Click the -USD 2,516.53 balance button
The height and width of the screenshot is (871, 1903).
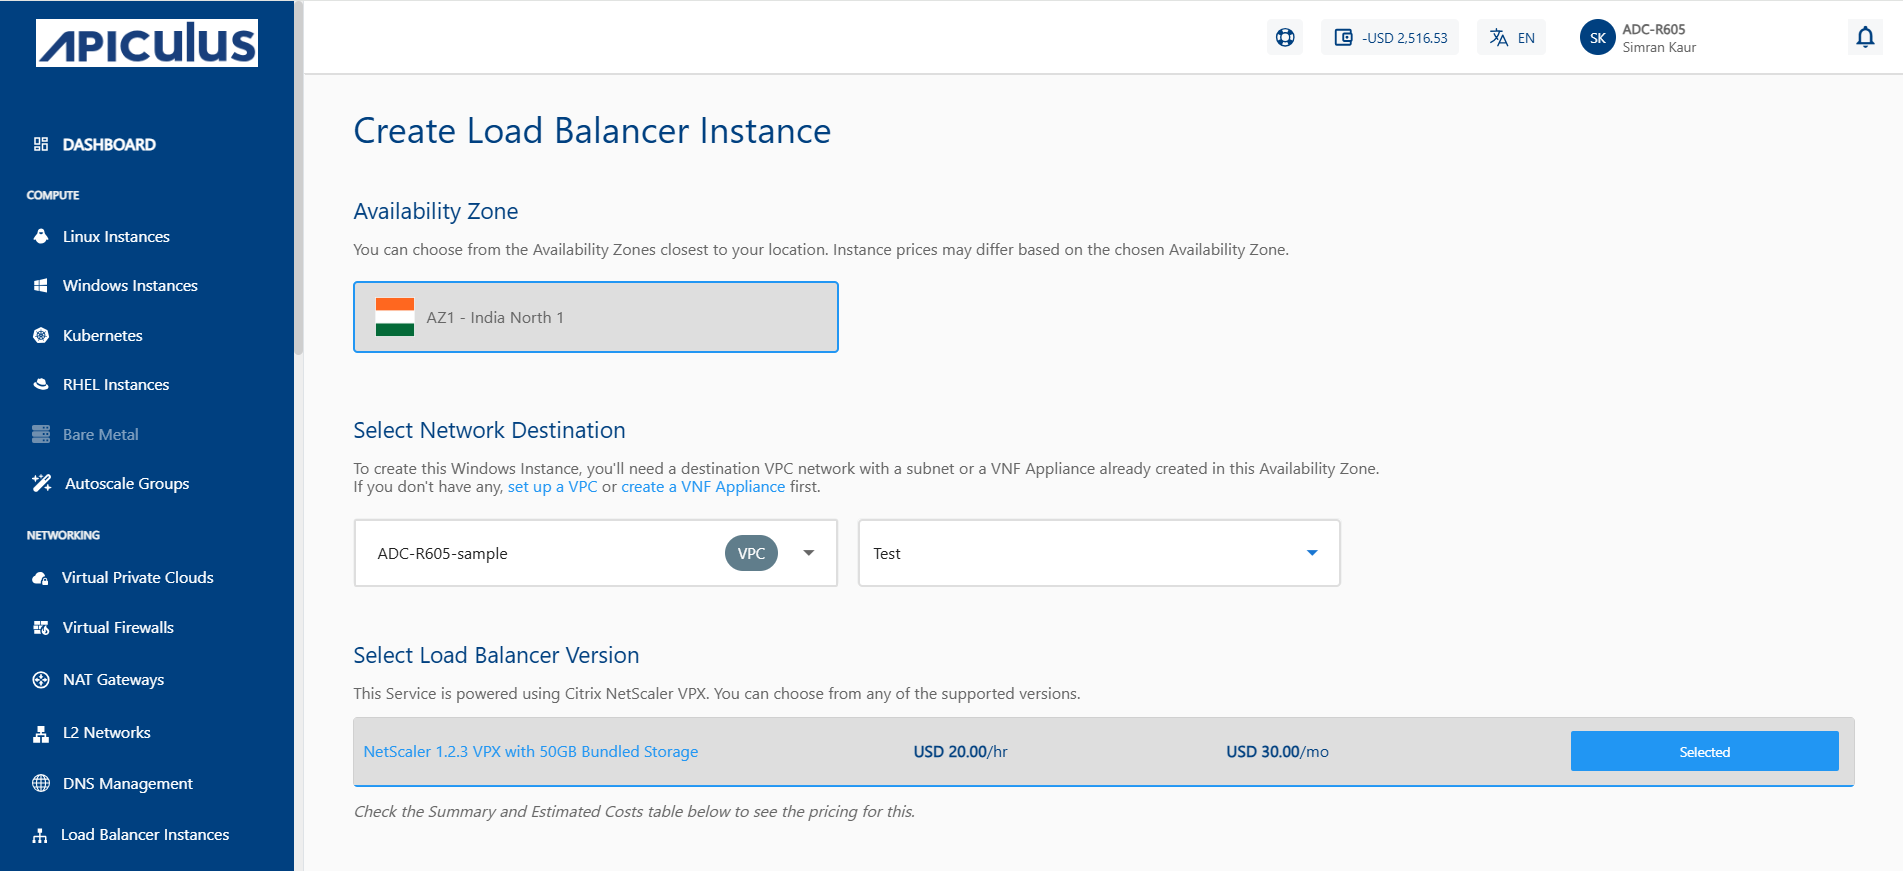[1390, 38]
